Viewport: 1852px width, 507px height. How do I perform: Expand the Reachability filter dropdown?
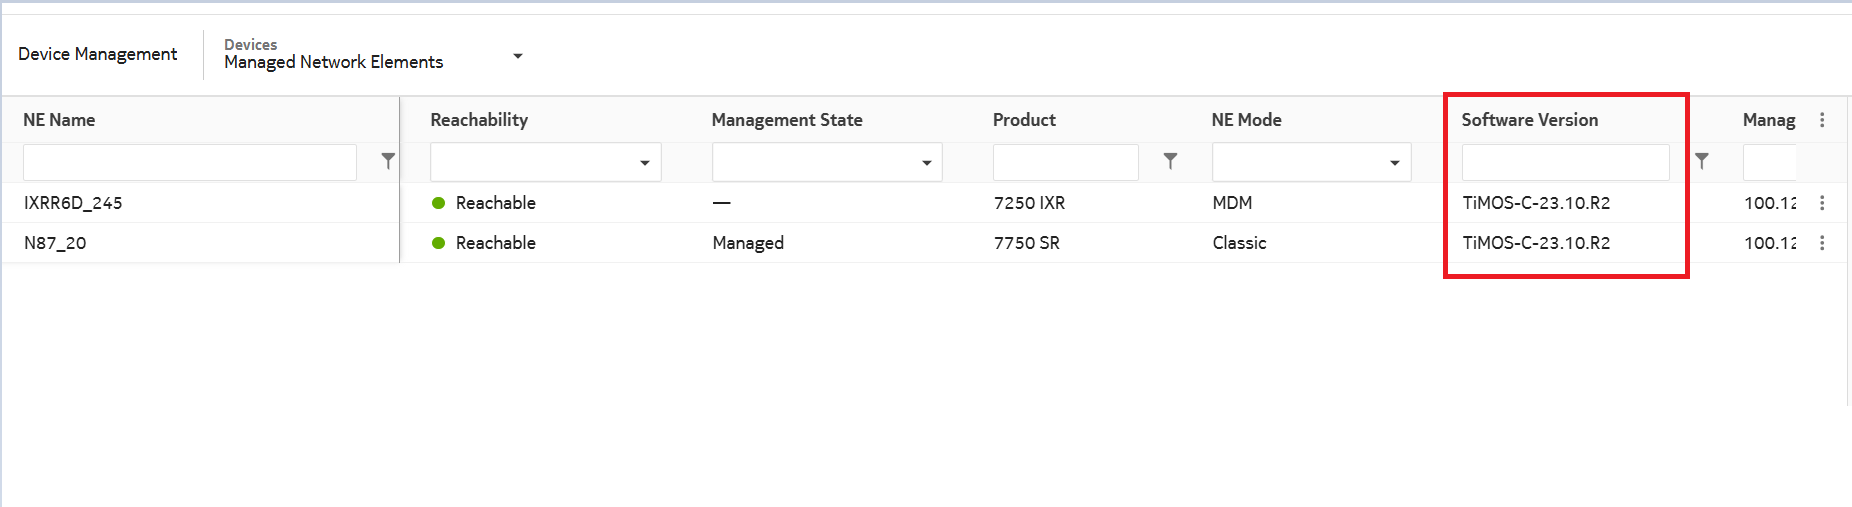click(644, 163)
